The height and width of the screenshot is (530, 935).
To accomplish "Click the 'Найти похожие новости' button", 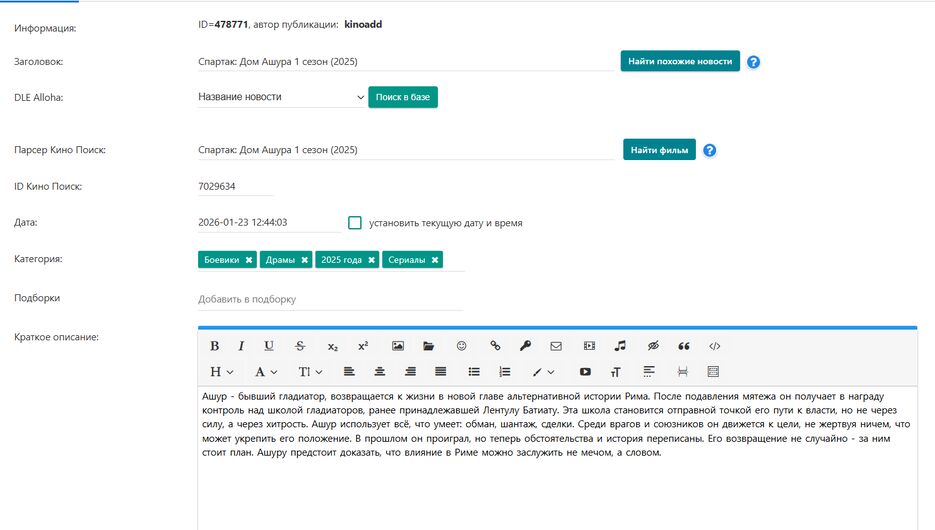I will coord(680,62).
